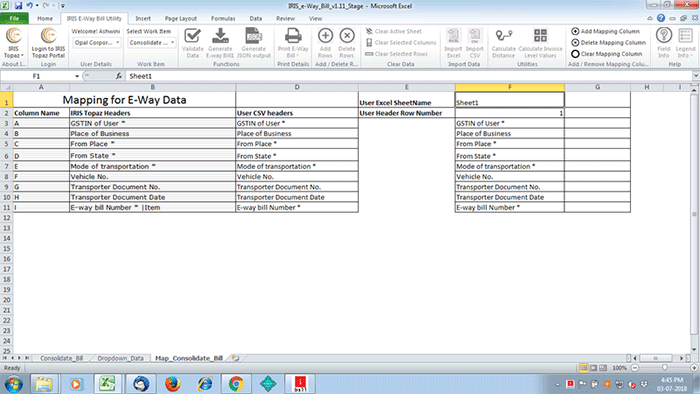
Task: Click the formula bar showing Sheet1
Action: [x=408, y=76]
